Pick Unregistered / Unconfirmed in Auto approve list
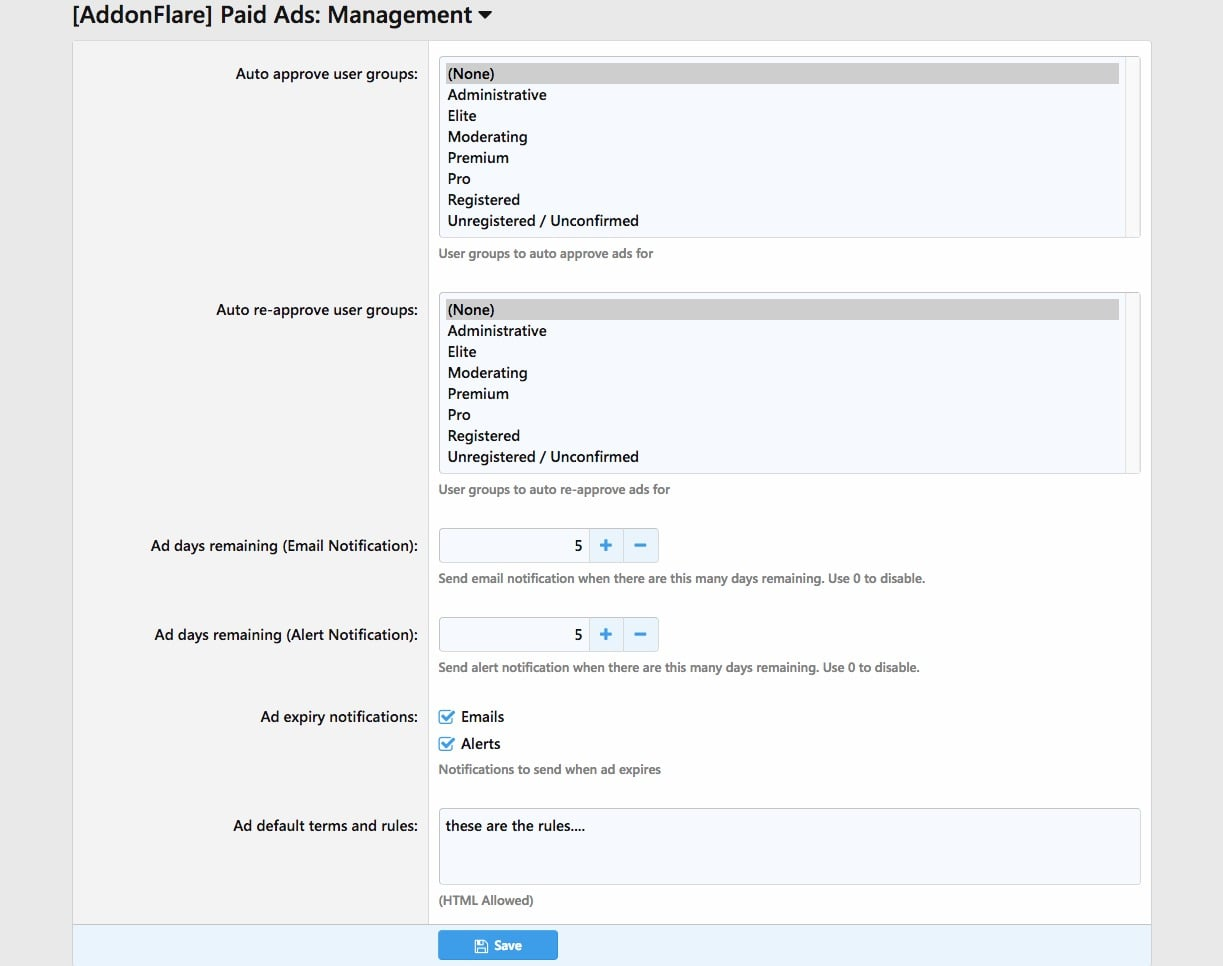The width and height of the screenshot is (1223, 966). tap(543, 221)
